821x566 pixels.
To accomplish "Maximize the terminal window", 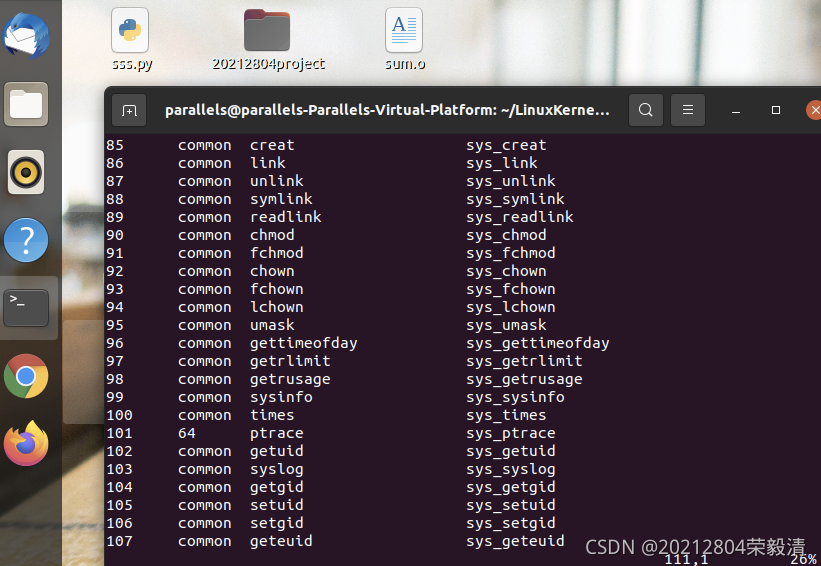I will point(776,110).
